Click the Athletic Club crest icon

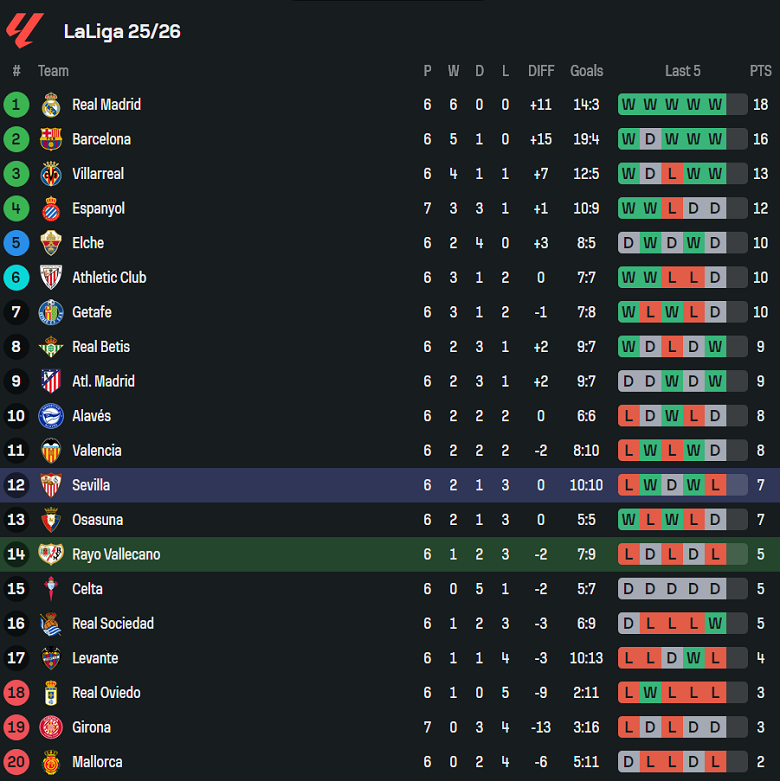tap(51, 278)
